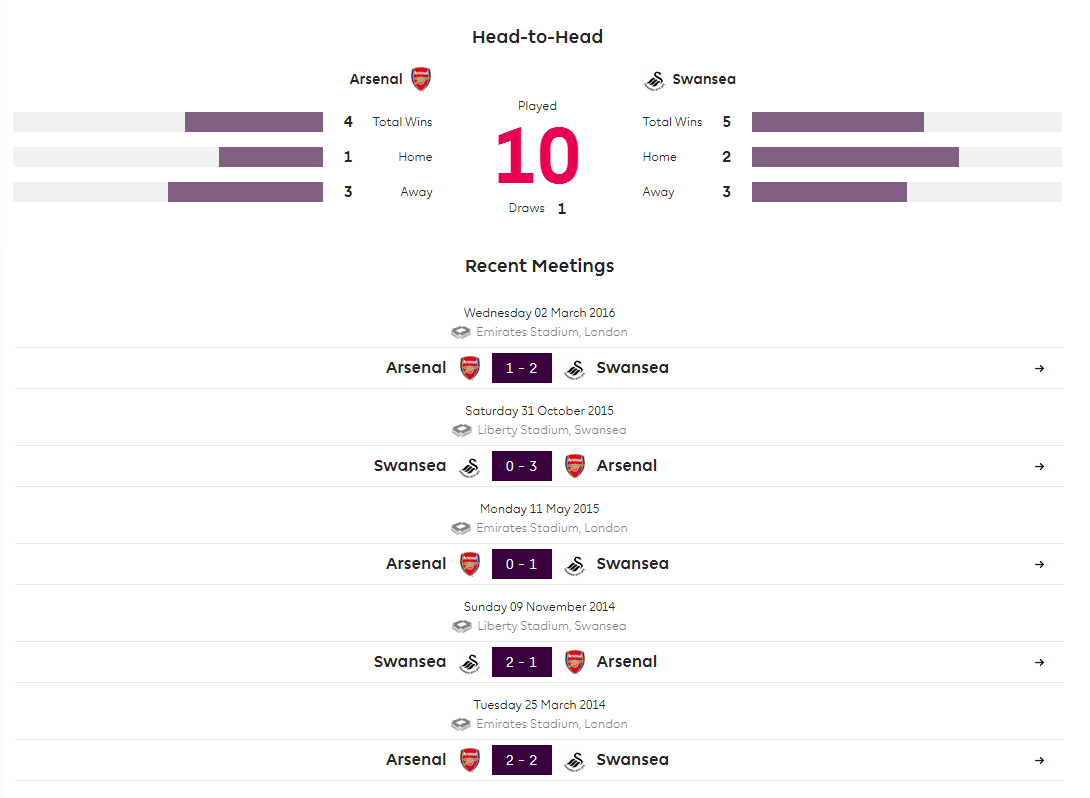Click the Swansea swan logo in the header
1090x798 pixels.
[x=654, y=81]
